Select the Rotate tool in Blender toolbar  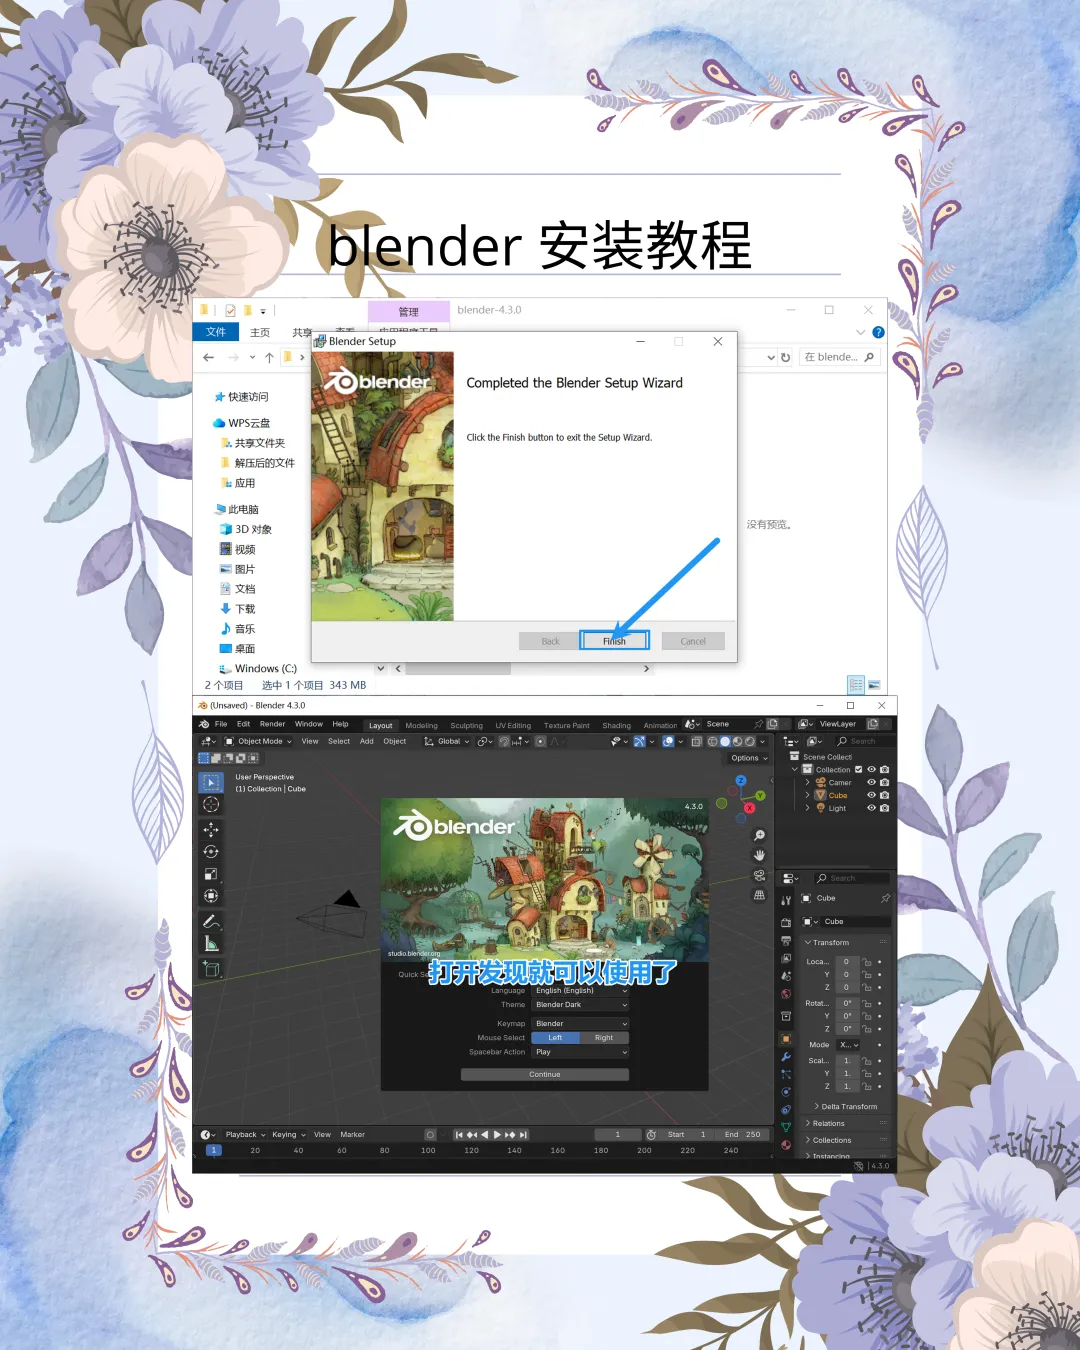[x=211, y=852]
